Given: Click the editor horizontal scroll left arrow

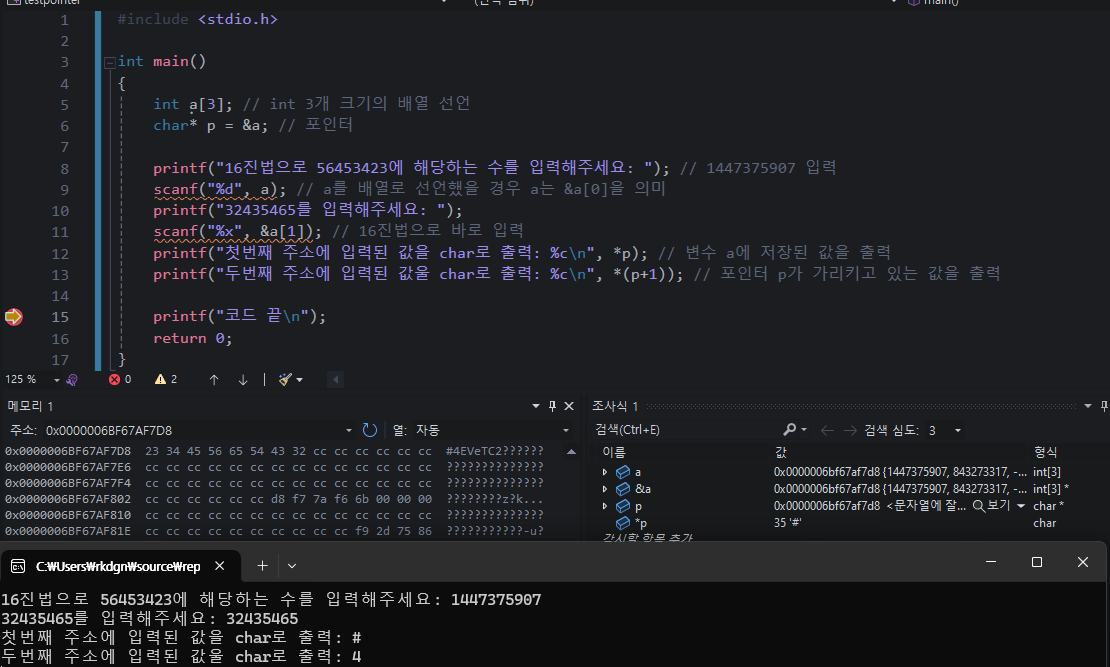Looking at the screenshot, I should (336, 380).
